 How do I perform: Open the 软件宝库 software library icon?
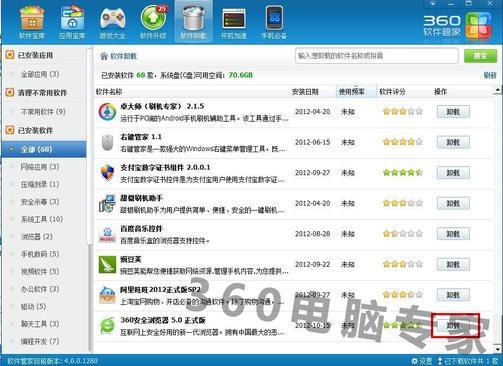click(x=32, y=22)
